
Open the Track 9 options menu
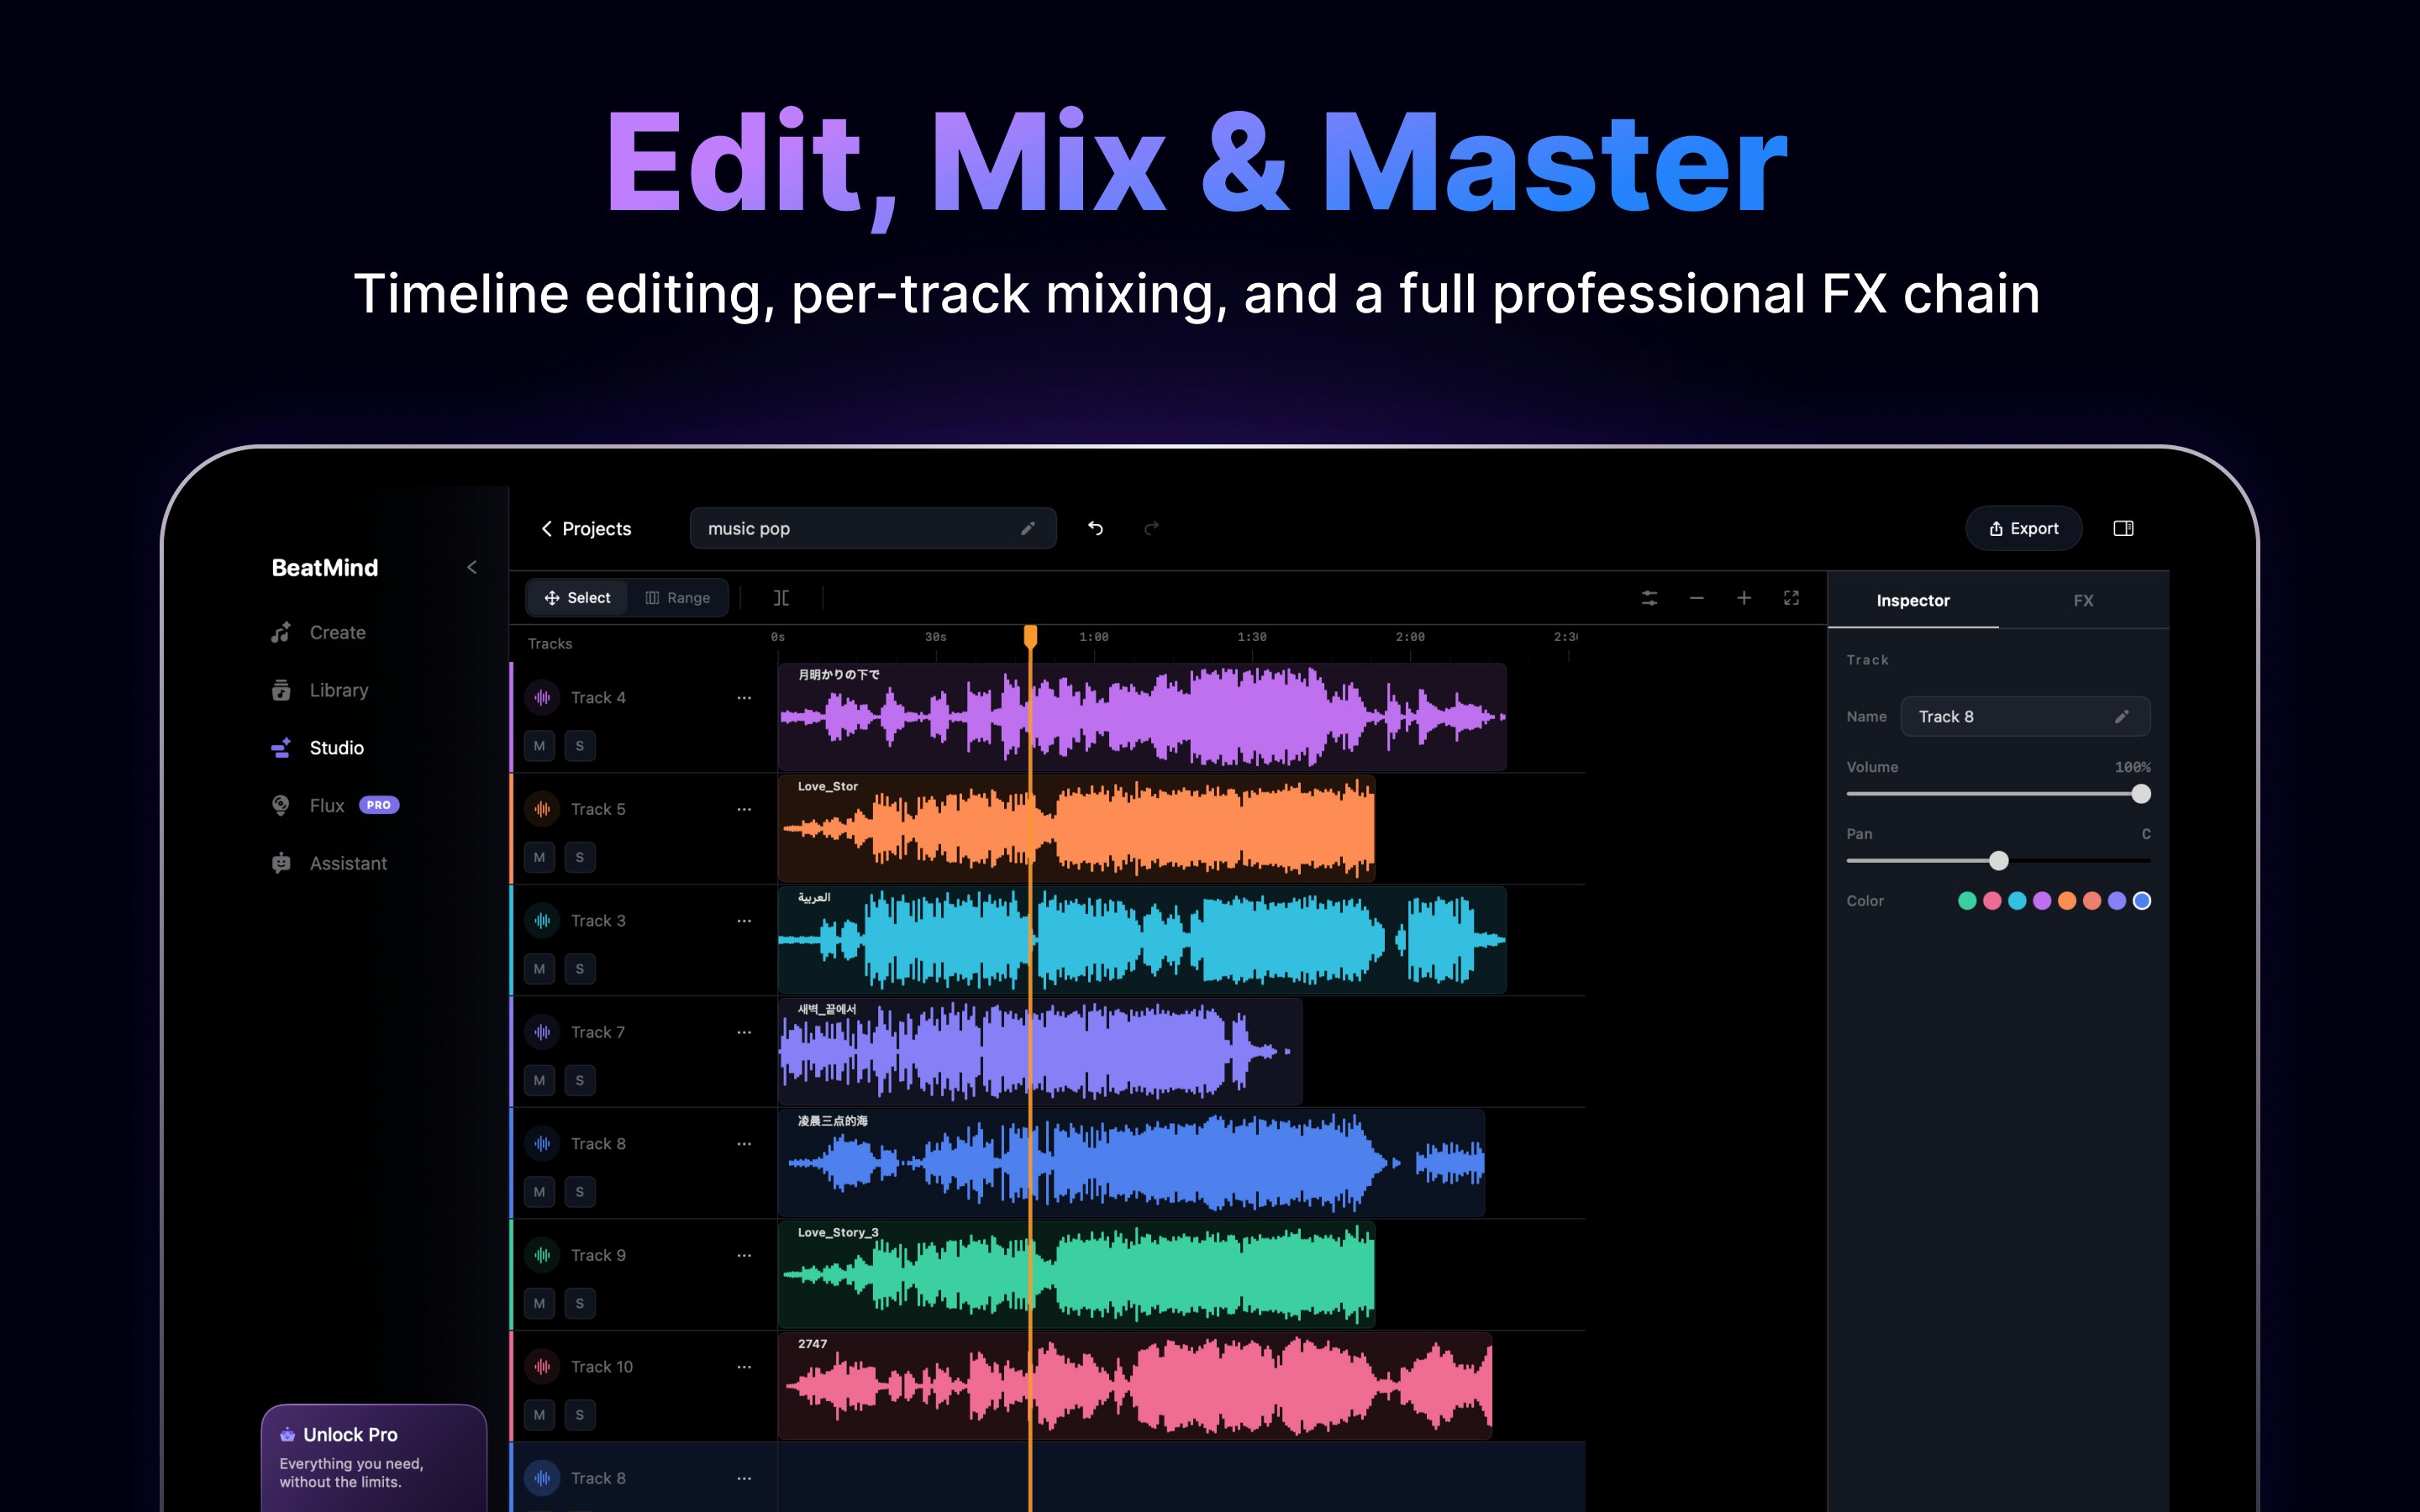tap(744, 1255)
